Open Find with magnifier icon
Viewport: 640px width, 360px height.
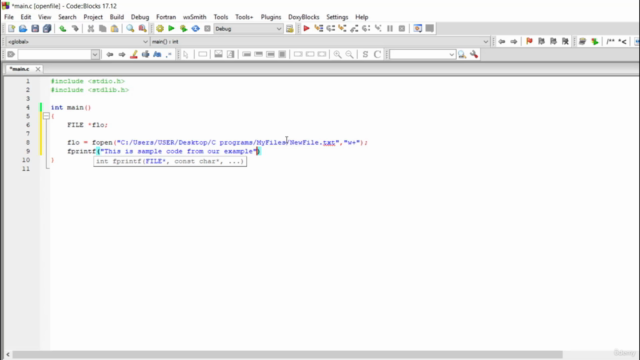130,29
